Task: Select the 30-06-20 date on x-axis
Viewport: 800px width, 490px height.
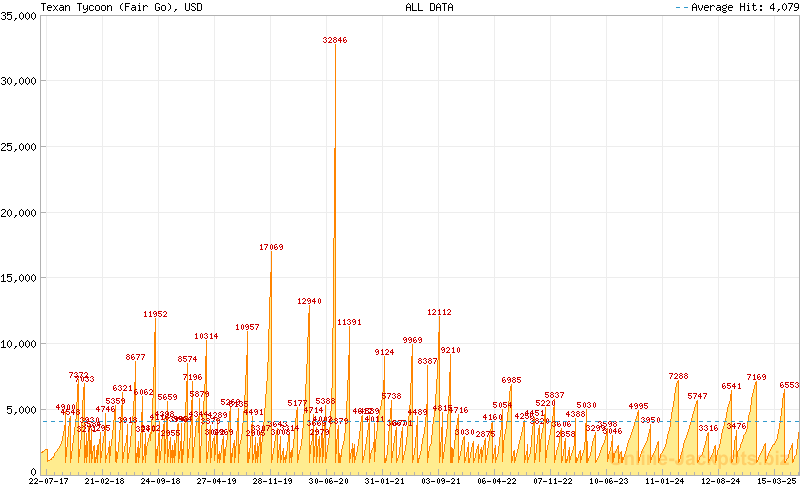Action: (x=328, y=481)
